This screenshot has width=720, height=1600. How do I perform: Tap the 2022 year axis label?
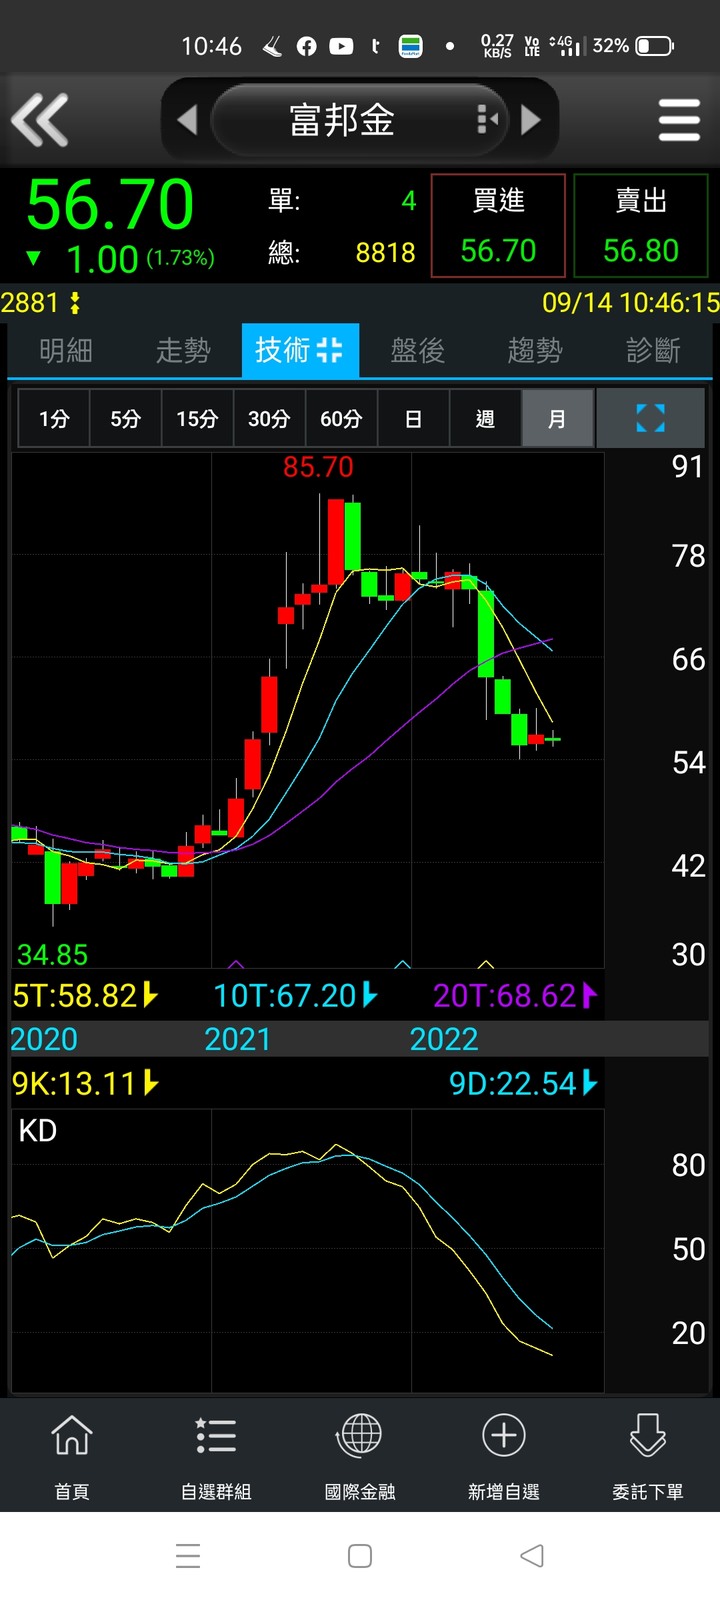444,1039
